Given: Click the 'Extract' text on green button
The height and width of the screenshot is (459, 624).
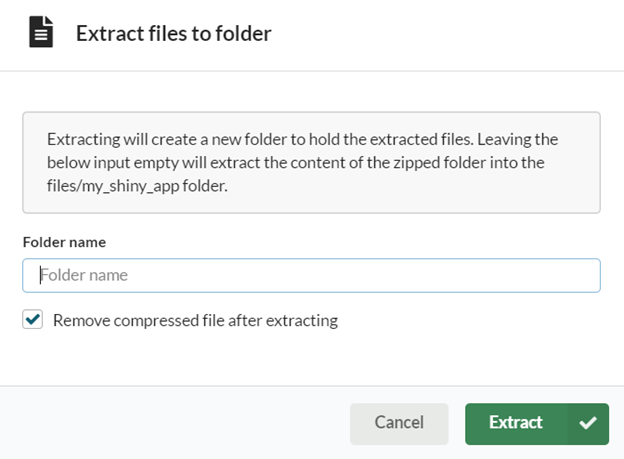Looking at the screenshot, I should pos(515,423).
